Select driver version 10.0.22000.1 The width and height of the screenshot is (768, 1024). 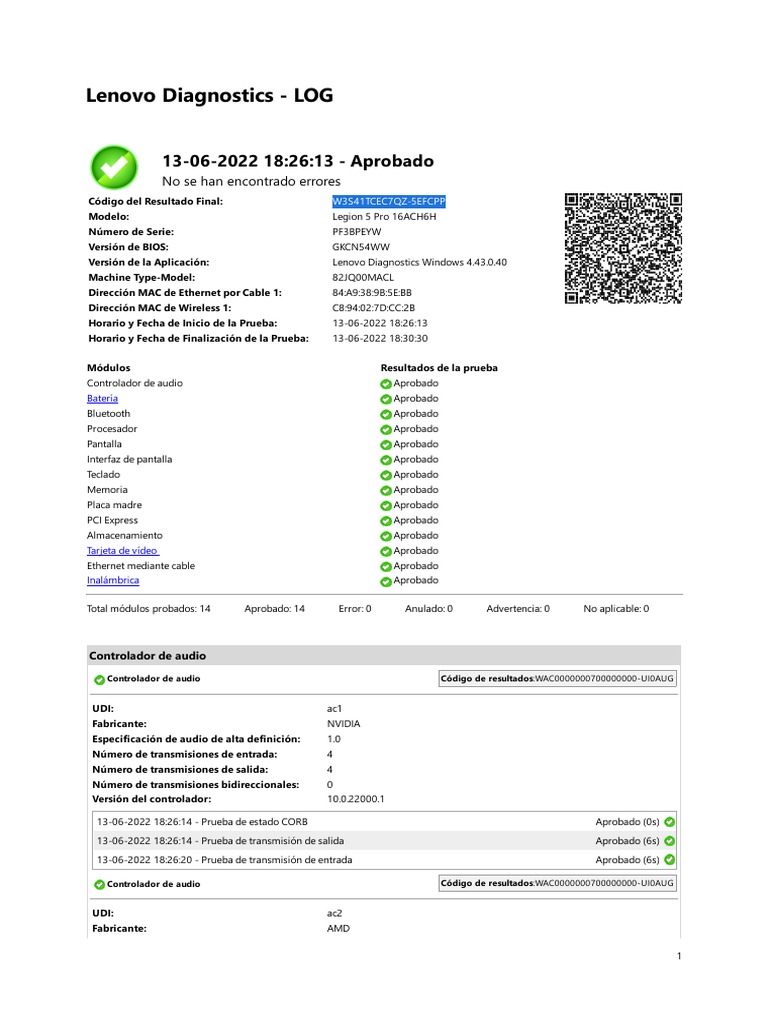pyautogui.click(x=355, y=799)
